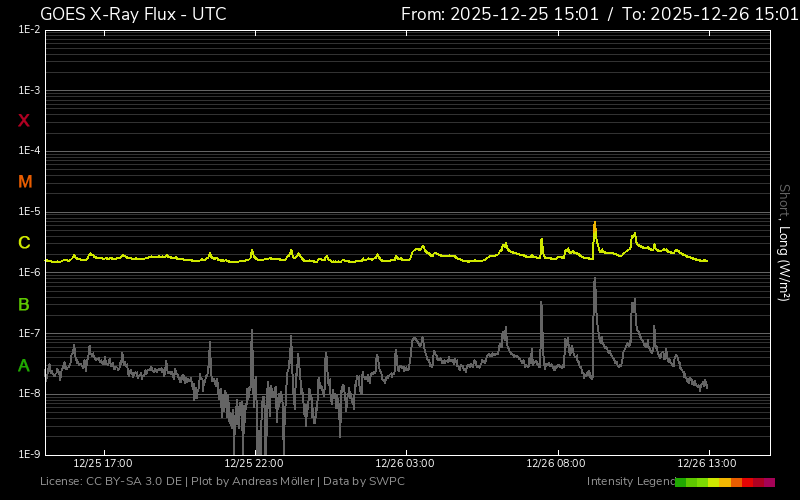This screenshot has width=800, height=500.
Task: Click the 12/26 03:00 time axis label
Action: [404, 463]
